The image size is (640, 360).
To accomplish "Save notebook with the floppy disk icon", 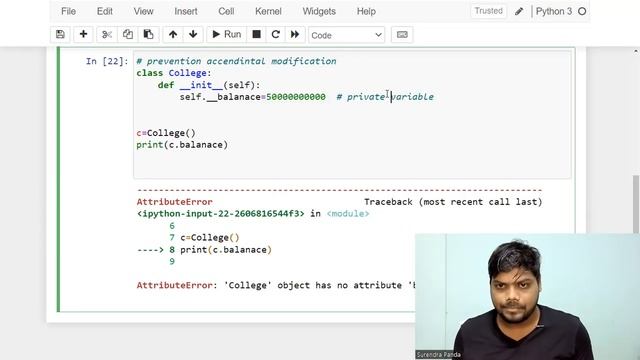I will (x=60, y=35).
